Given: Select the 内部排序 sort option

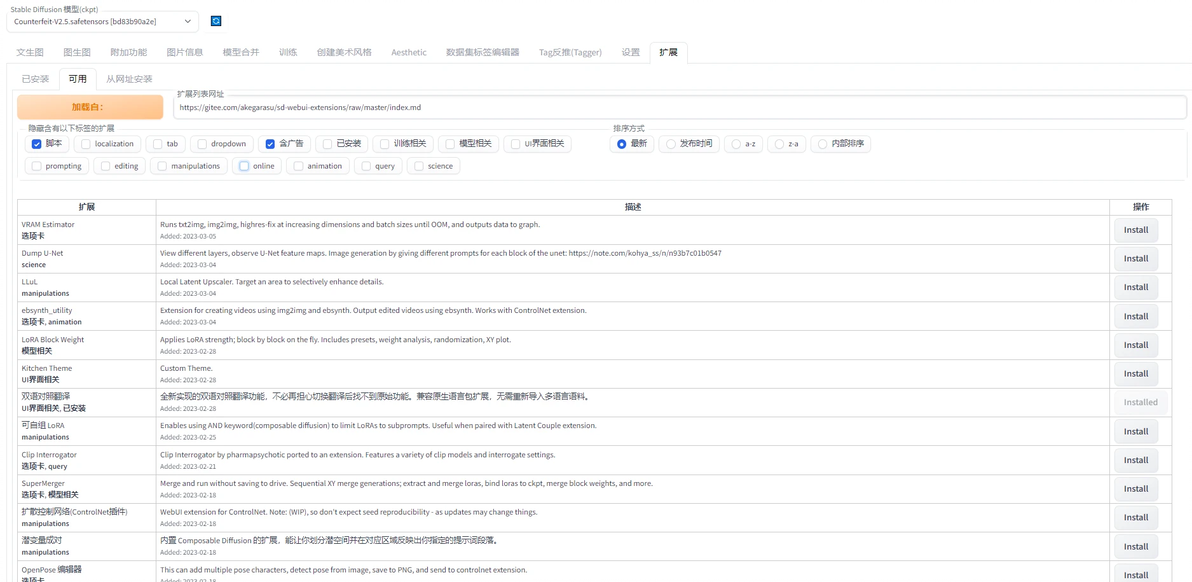Looking at the screenshot, I should click(823, 144).
